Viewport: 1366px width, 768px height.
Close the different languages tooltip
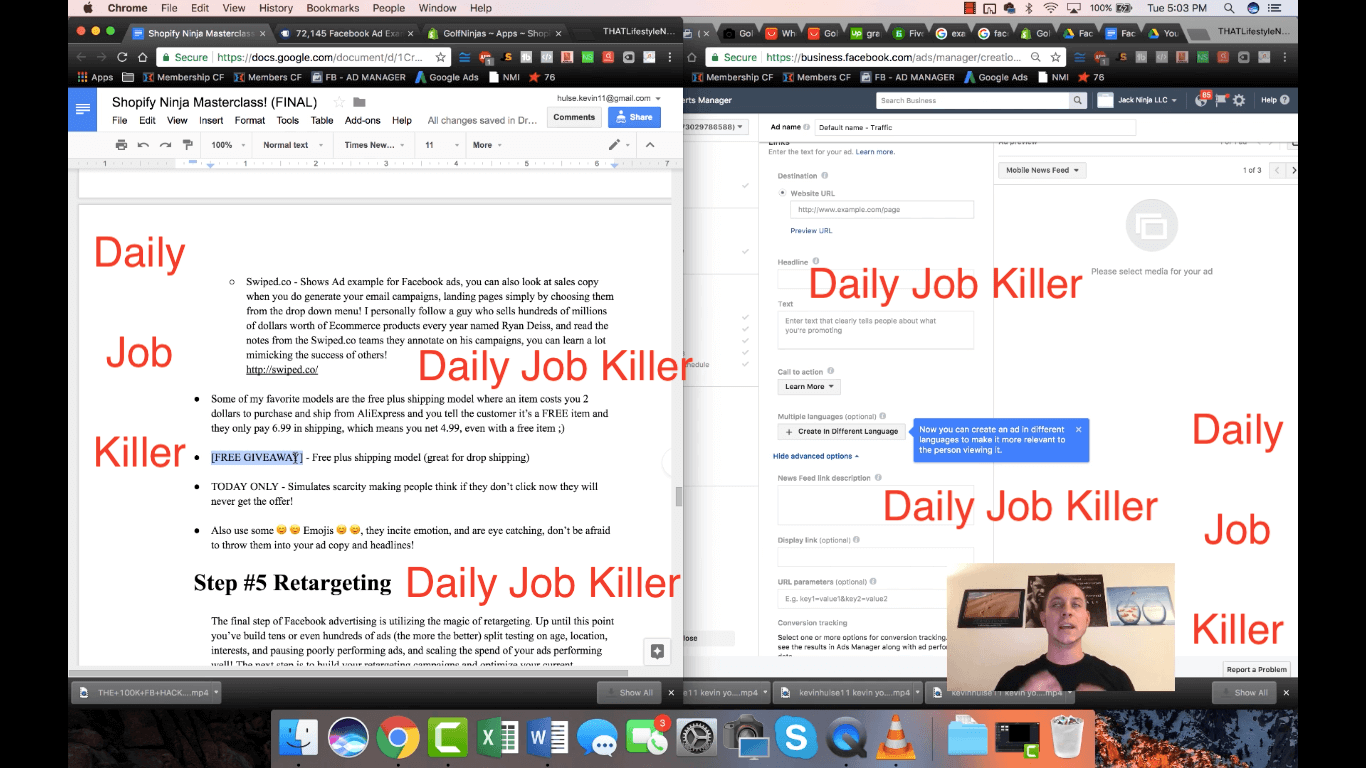click(1078, 429)
